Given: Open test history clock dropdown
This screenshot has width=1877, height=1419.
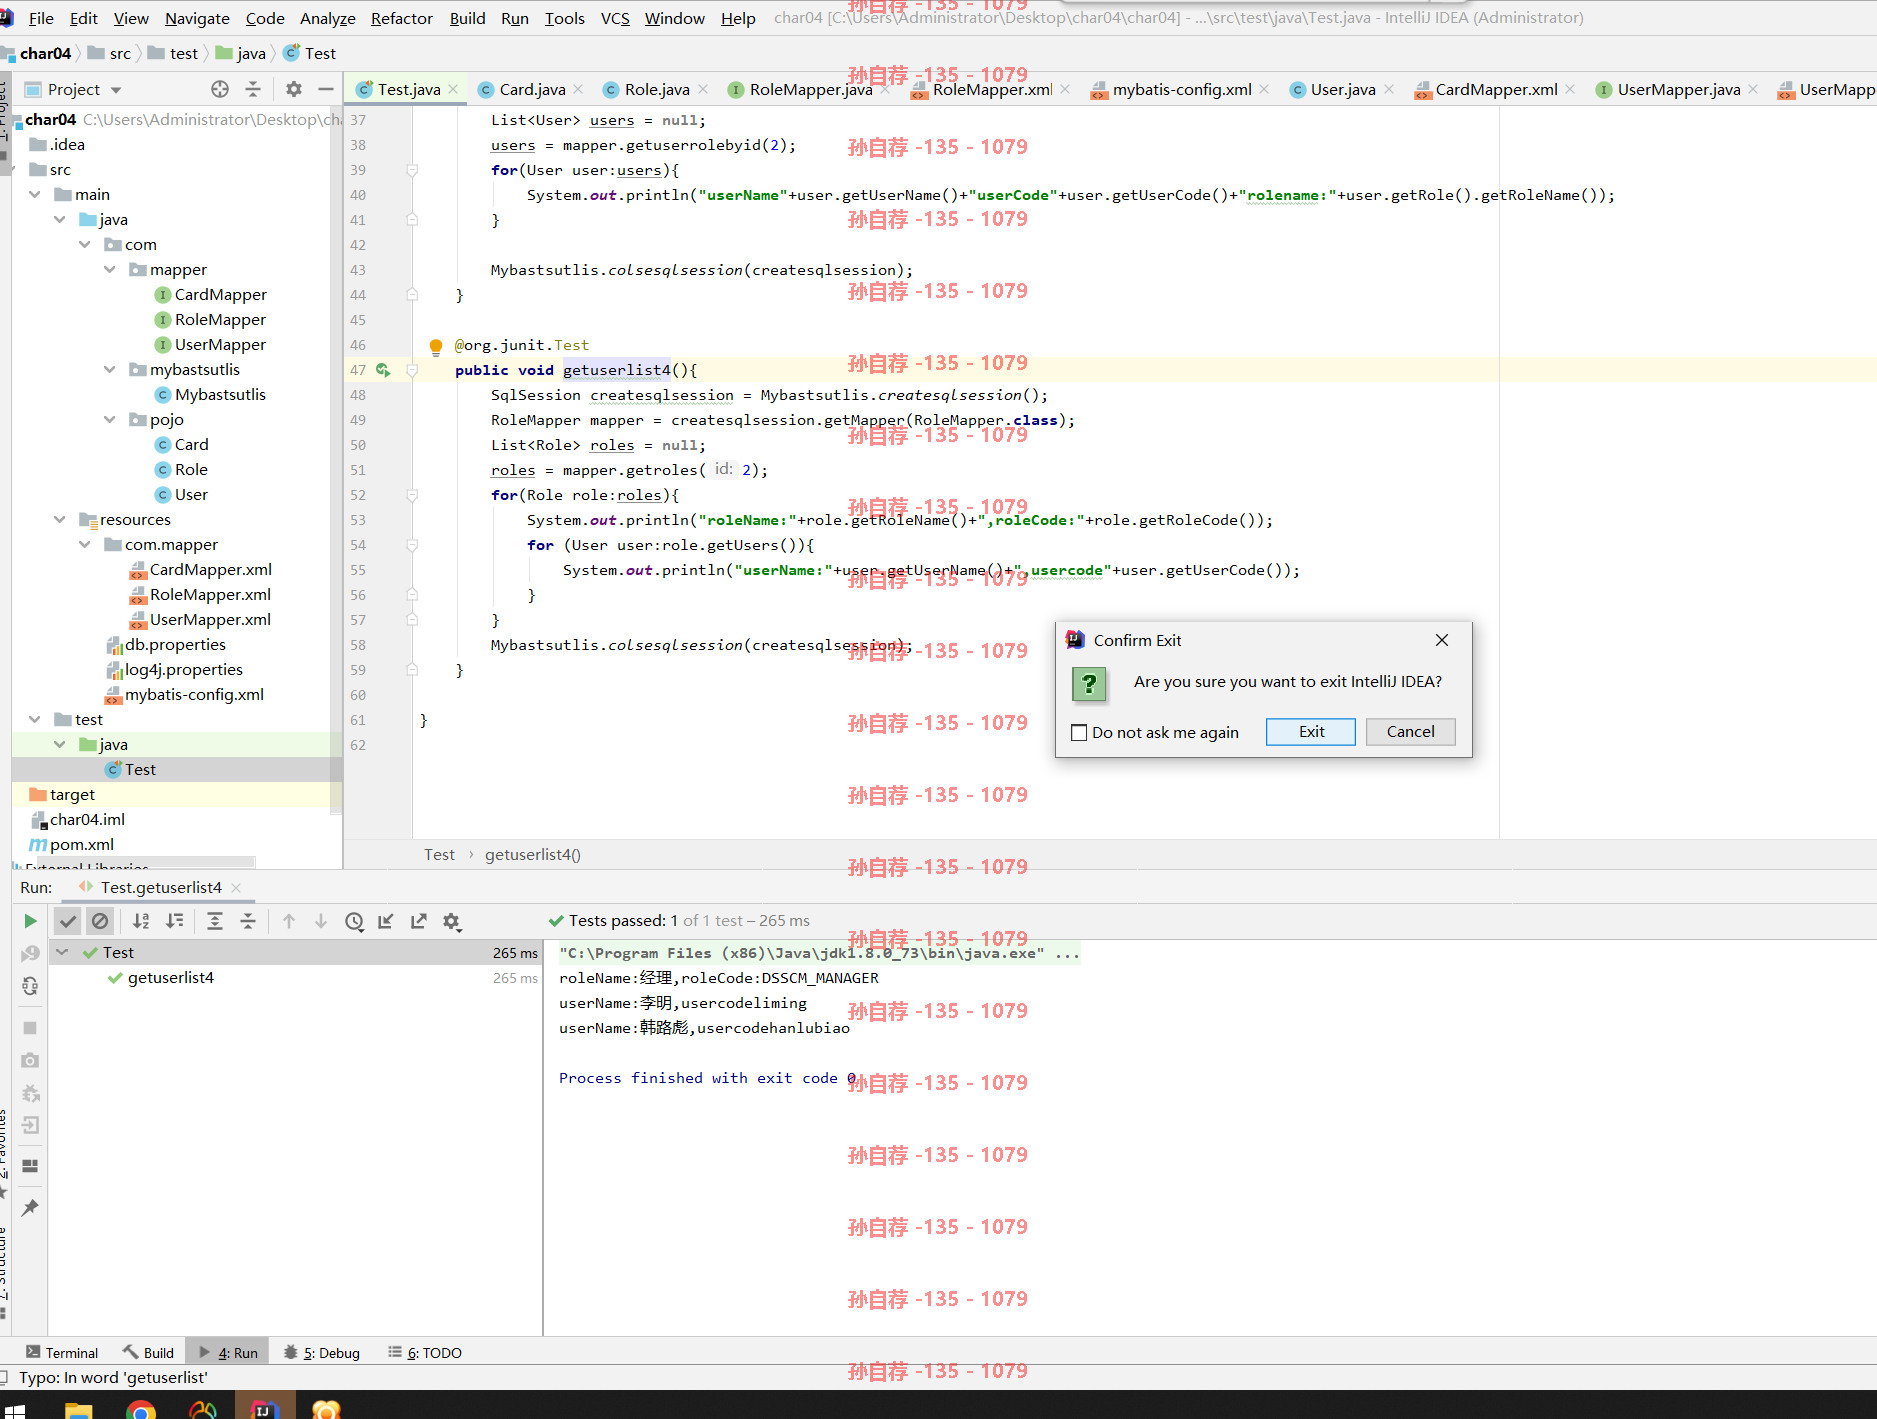Looking at the screenshot, I should point(354,921).
